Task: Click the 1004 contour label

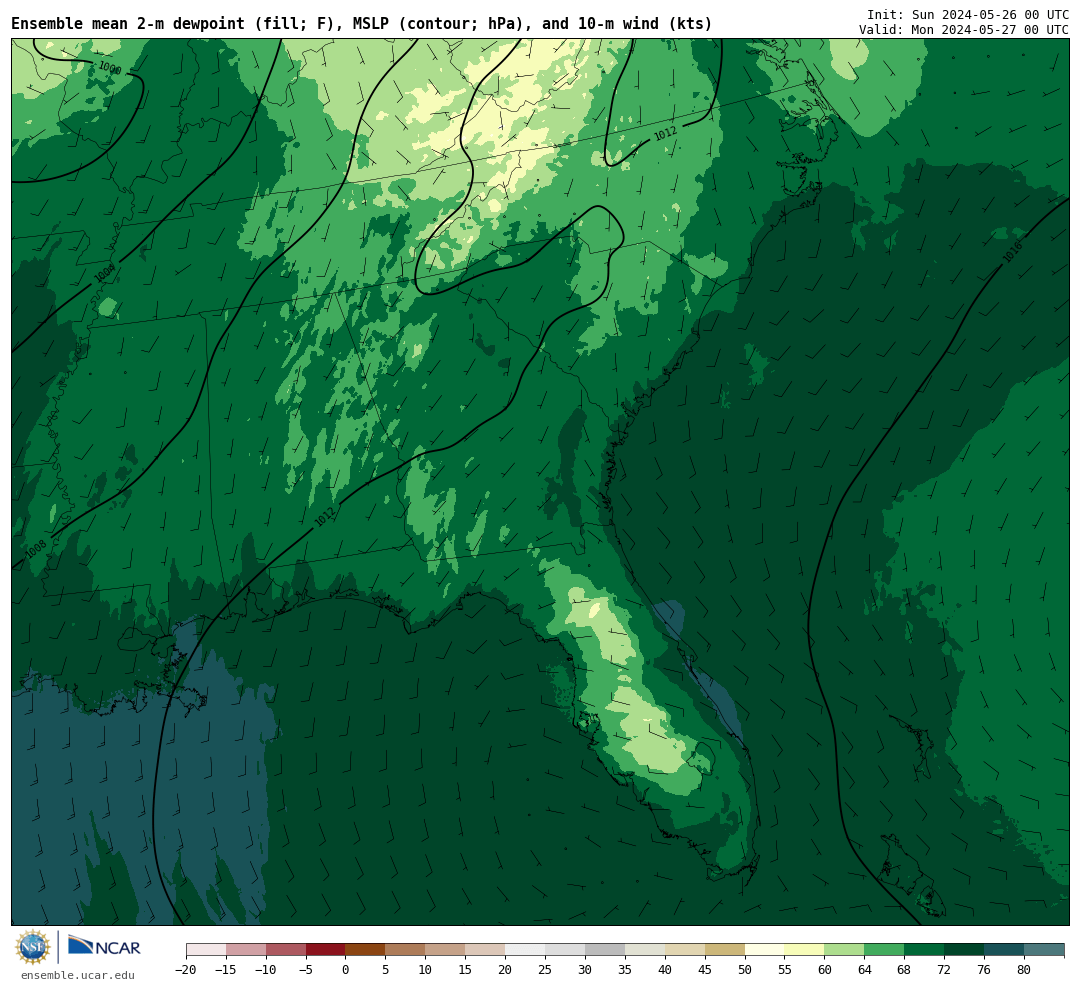Action: 105,274
